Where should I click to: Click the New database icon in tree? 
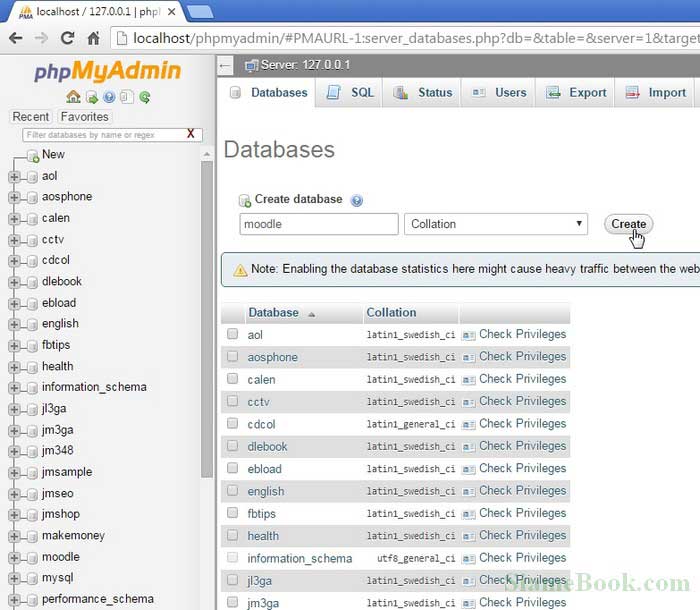pyautogui.click(x=33, y=155)
